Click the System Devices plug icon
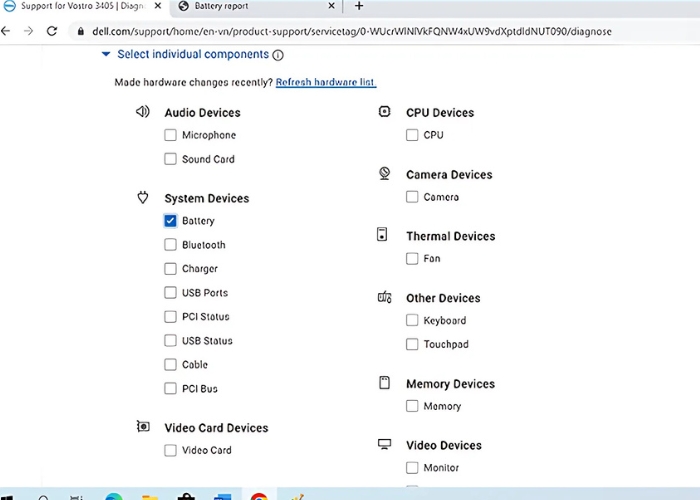700x500 pixels. tap(142, 198)
